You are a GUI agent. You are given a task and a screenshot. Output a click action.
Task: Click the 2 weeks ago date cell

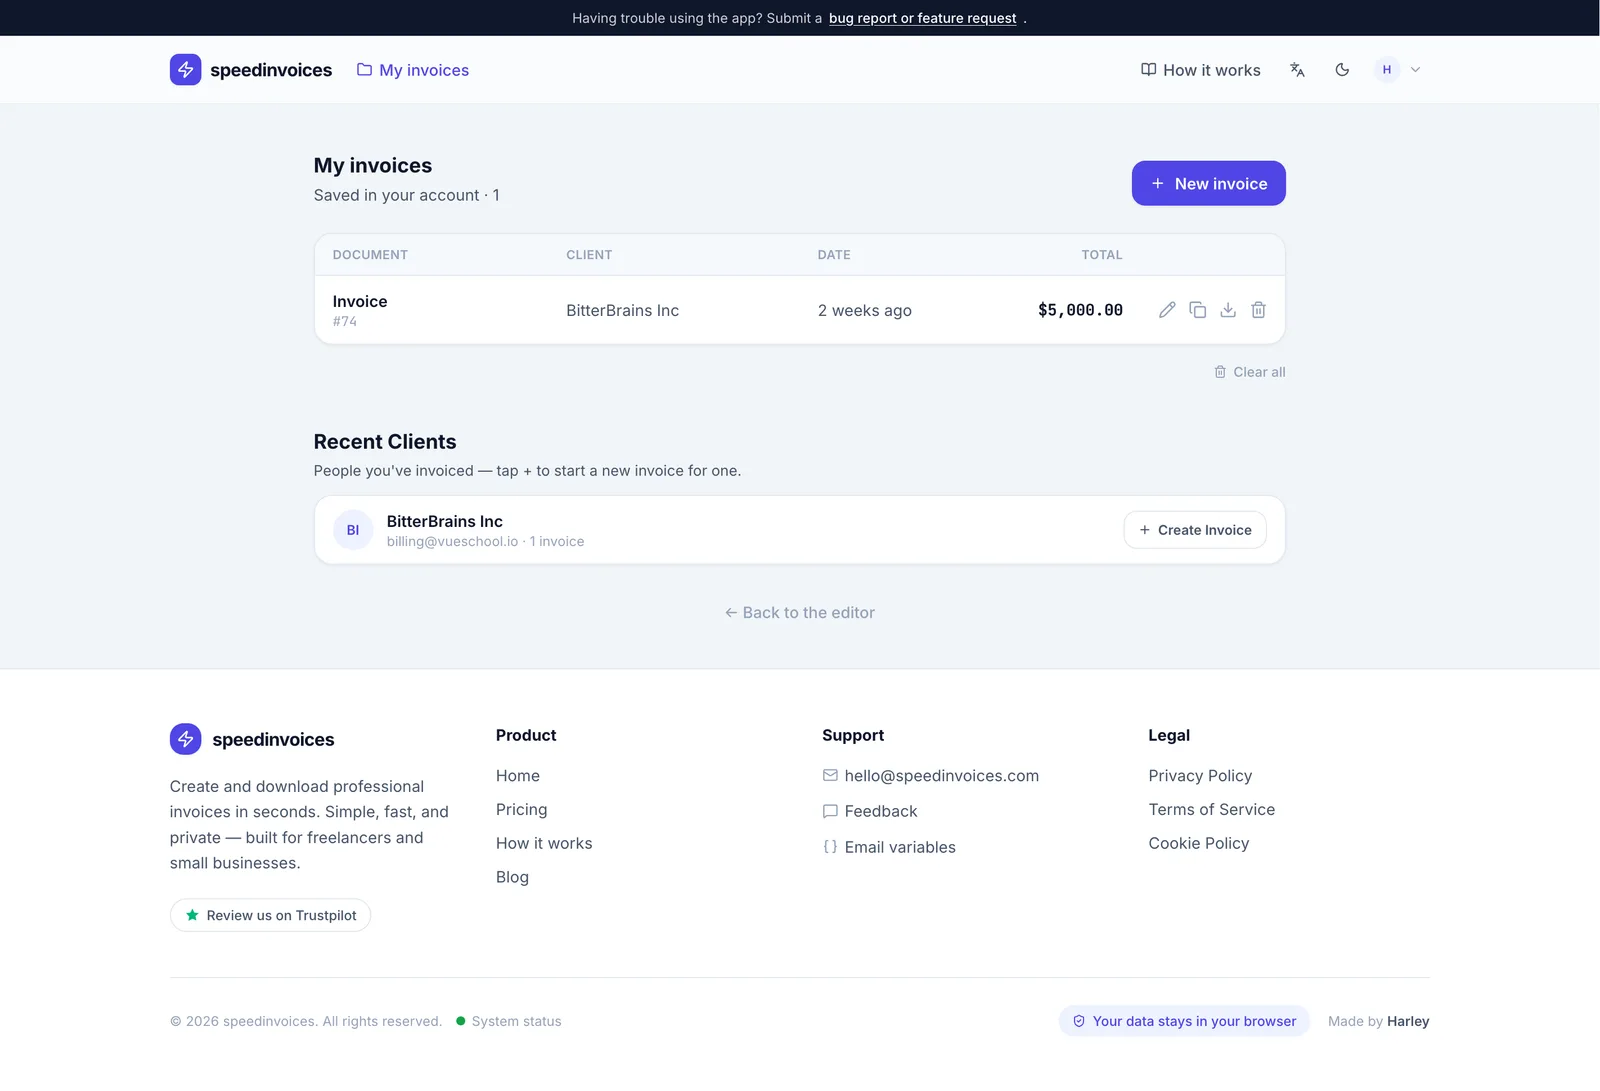(865, 311)
